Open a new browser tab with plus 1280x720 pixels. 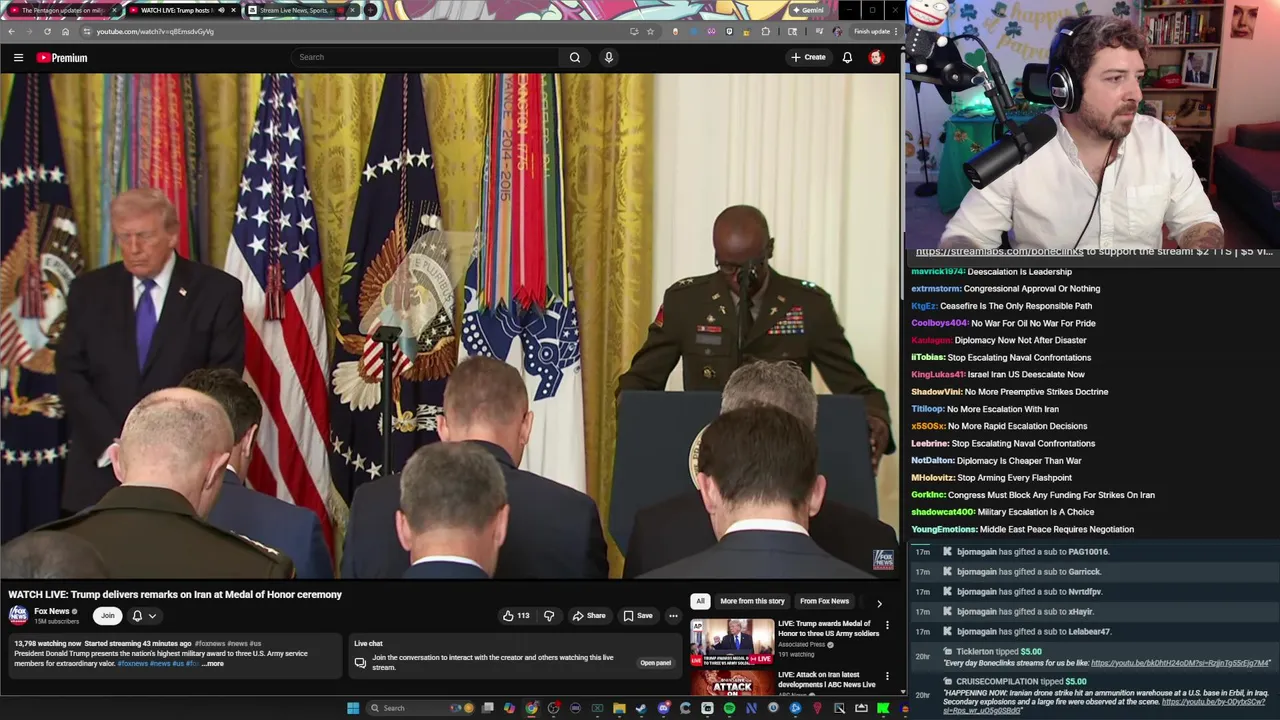tap(371, 10)
